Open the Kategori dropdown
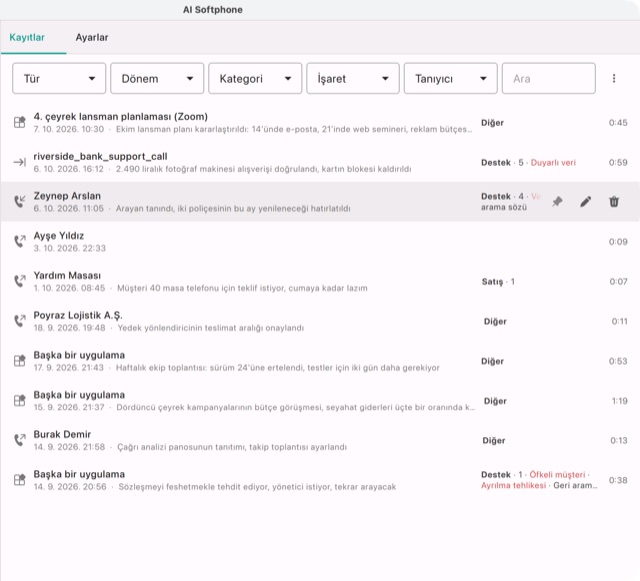This screenshot has height=581, width=640. (x=255, y=78)
